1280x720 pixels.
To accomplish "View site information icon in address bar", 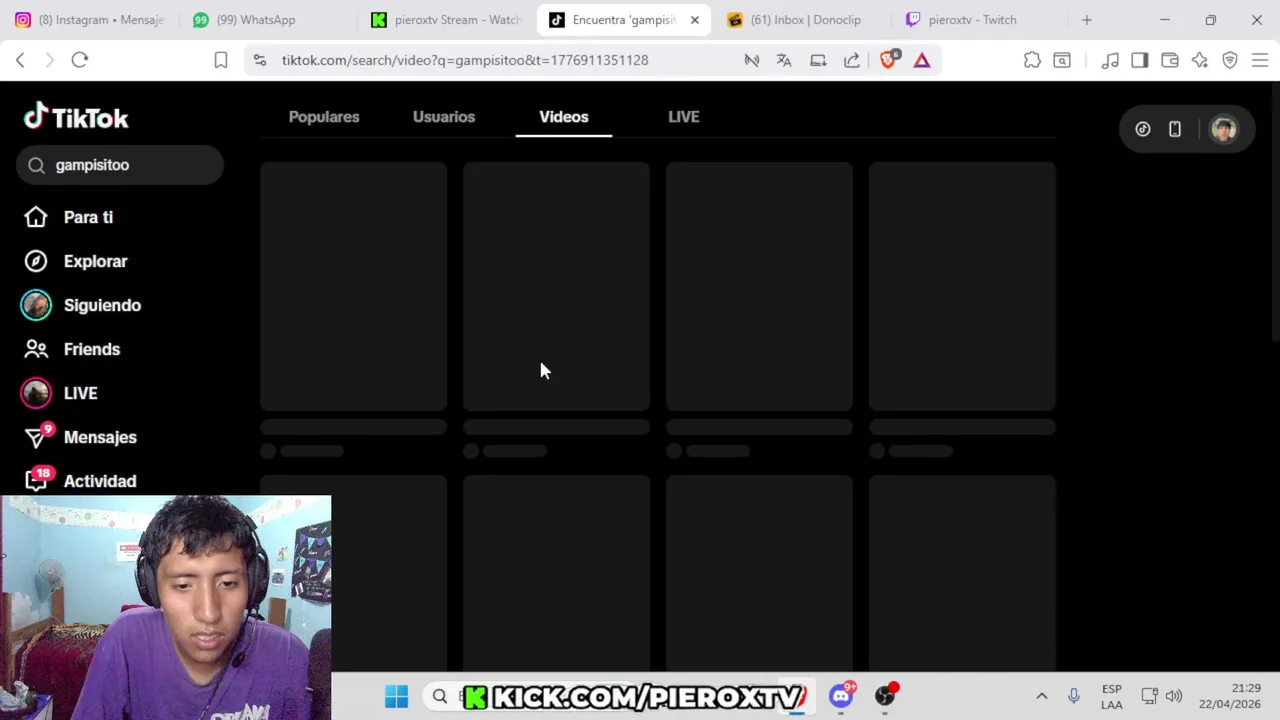I will tap(260, 60).
